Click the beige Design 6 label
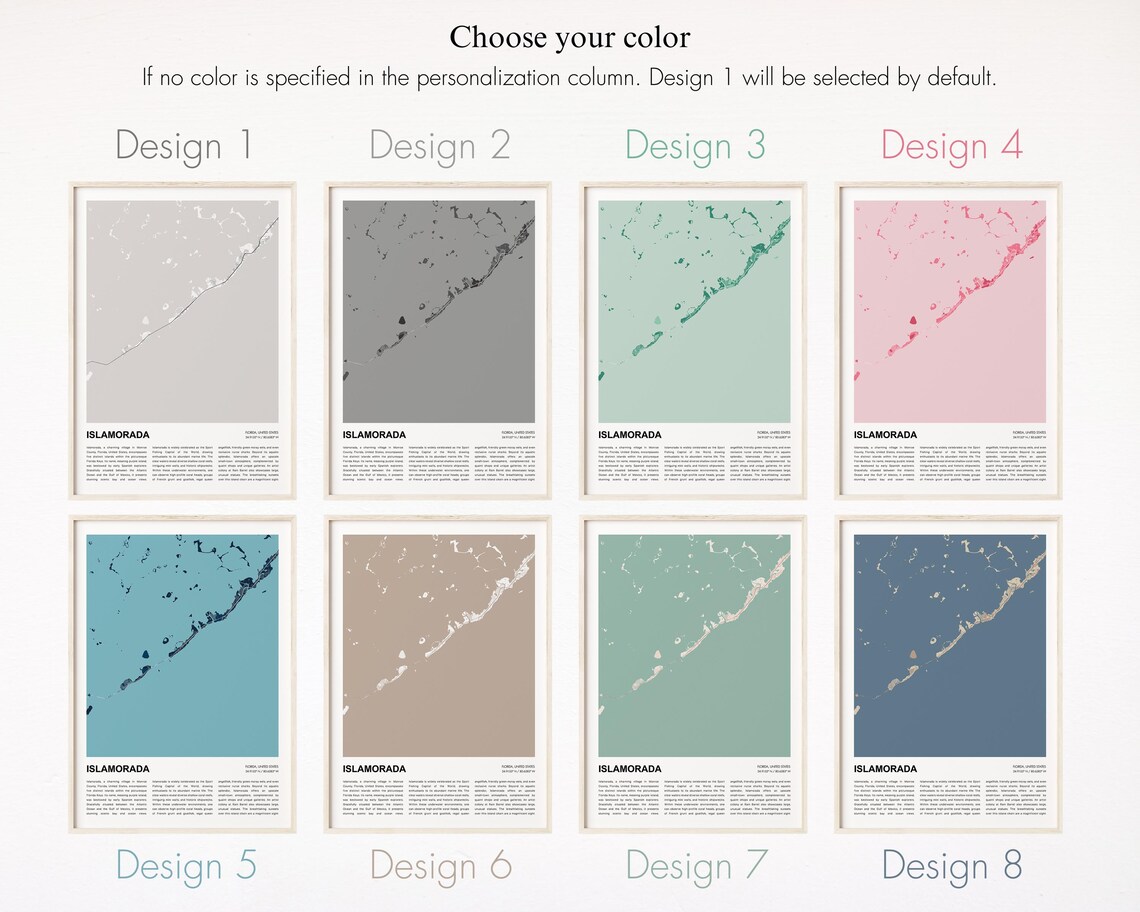The height and width of the screenshot is (912, 1140). point(441,865)
